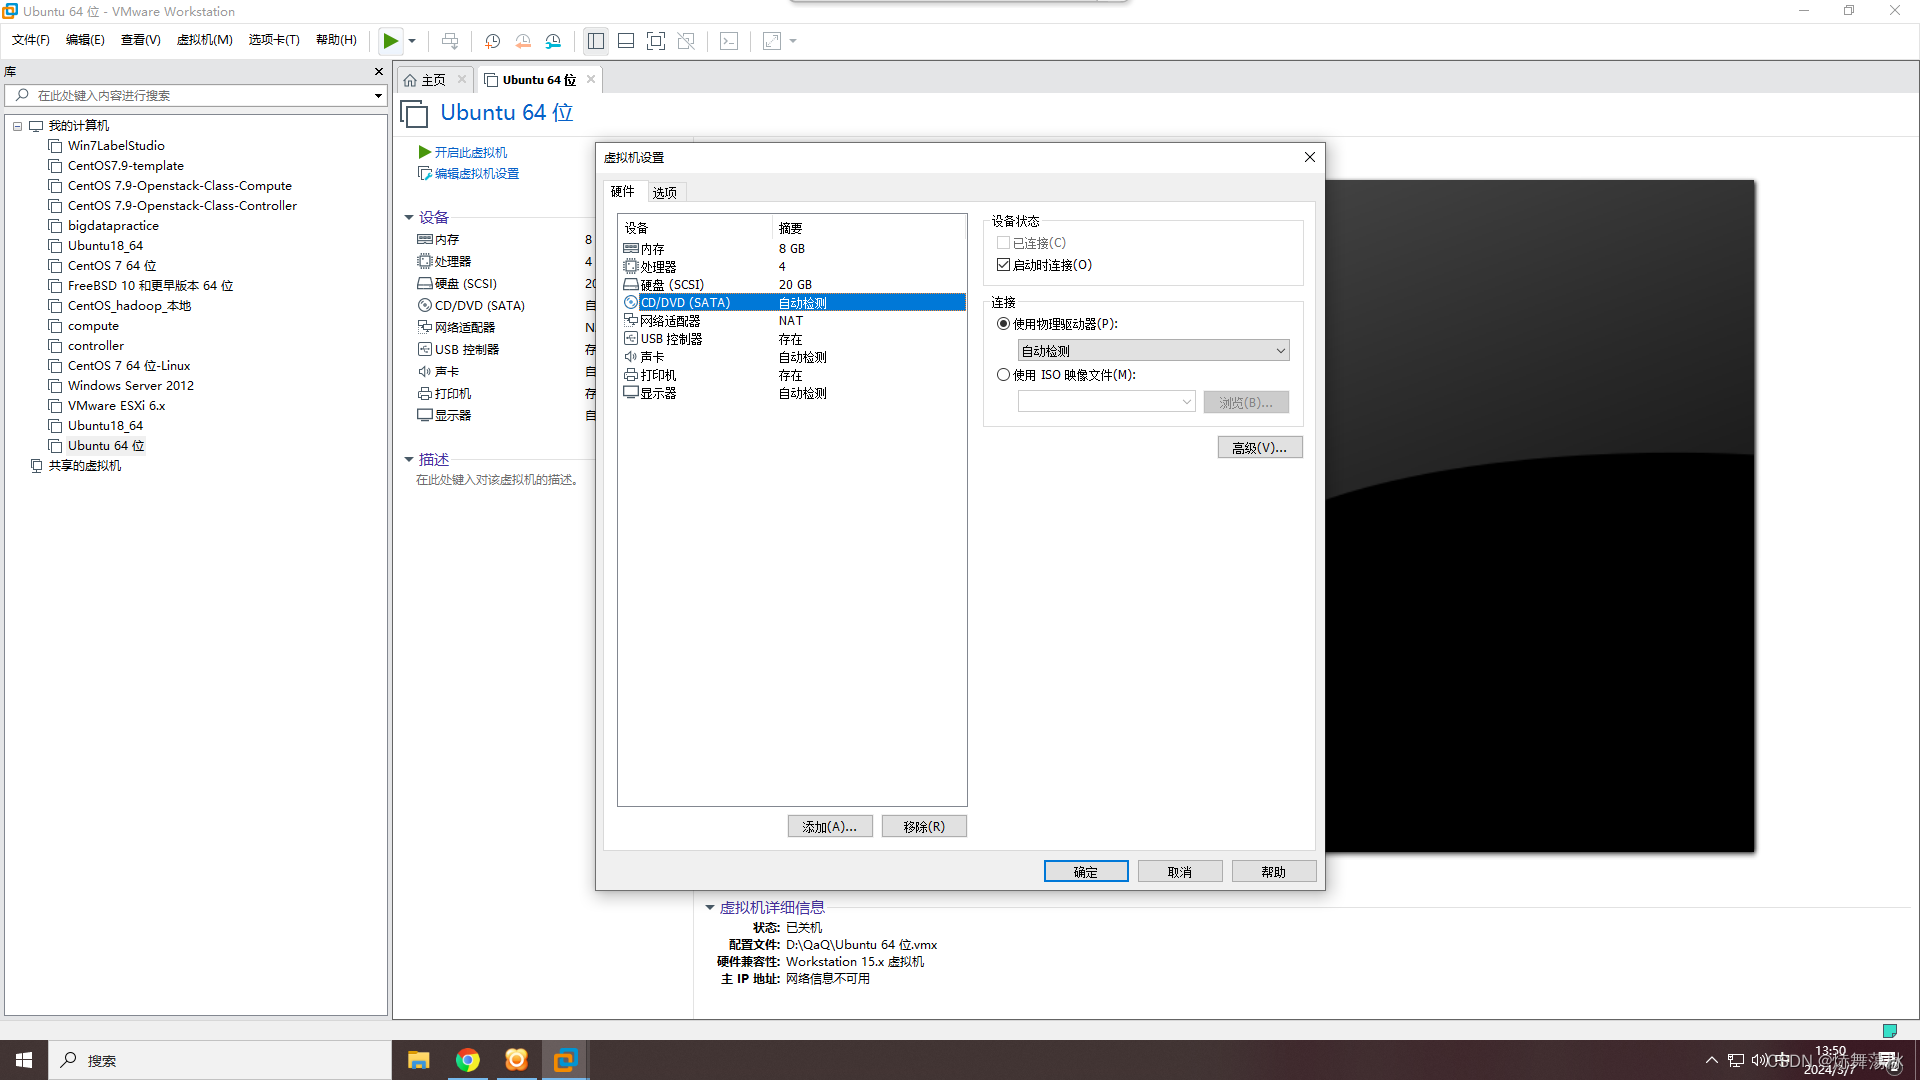The height and width of the screenshot is (1080, 1920).
Task: Select 使用物理驱动器(P) radio button
Action: click(1003, 324)
